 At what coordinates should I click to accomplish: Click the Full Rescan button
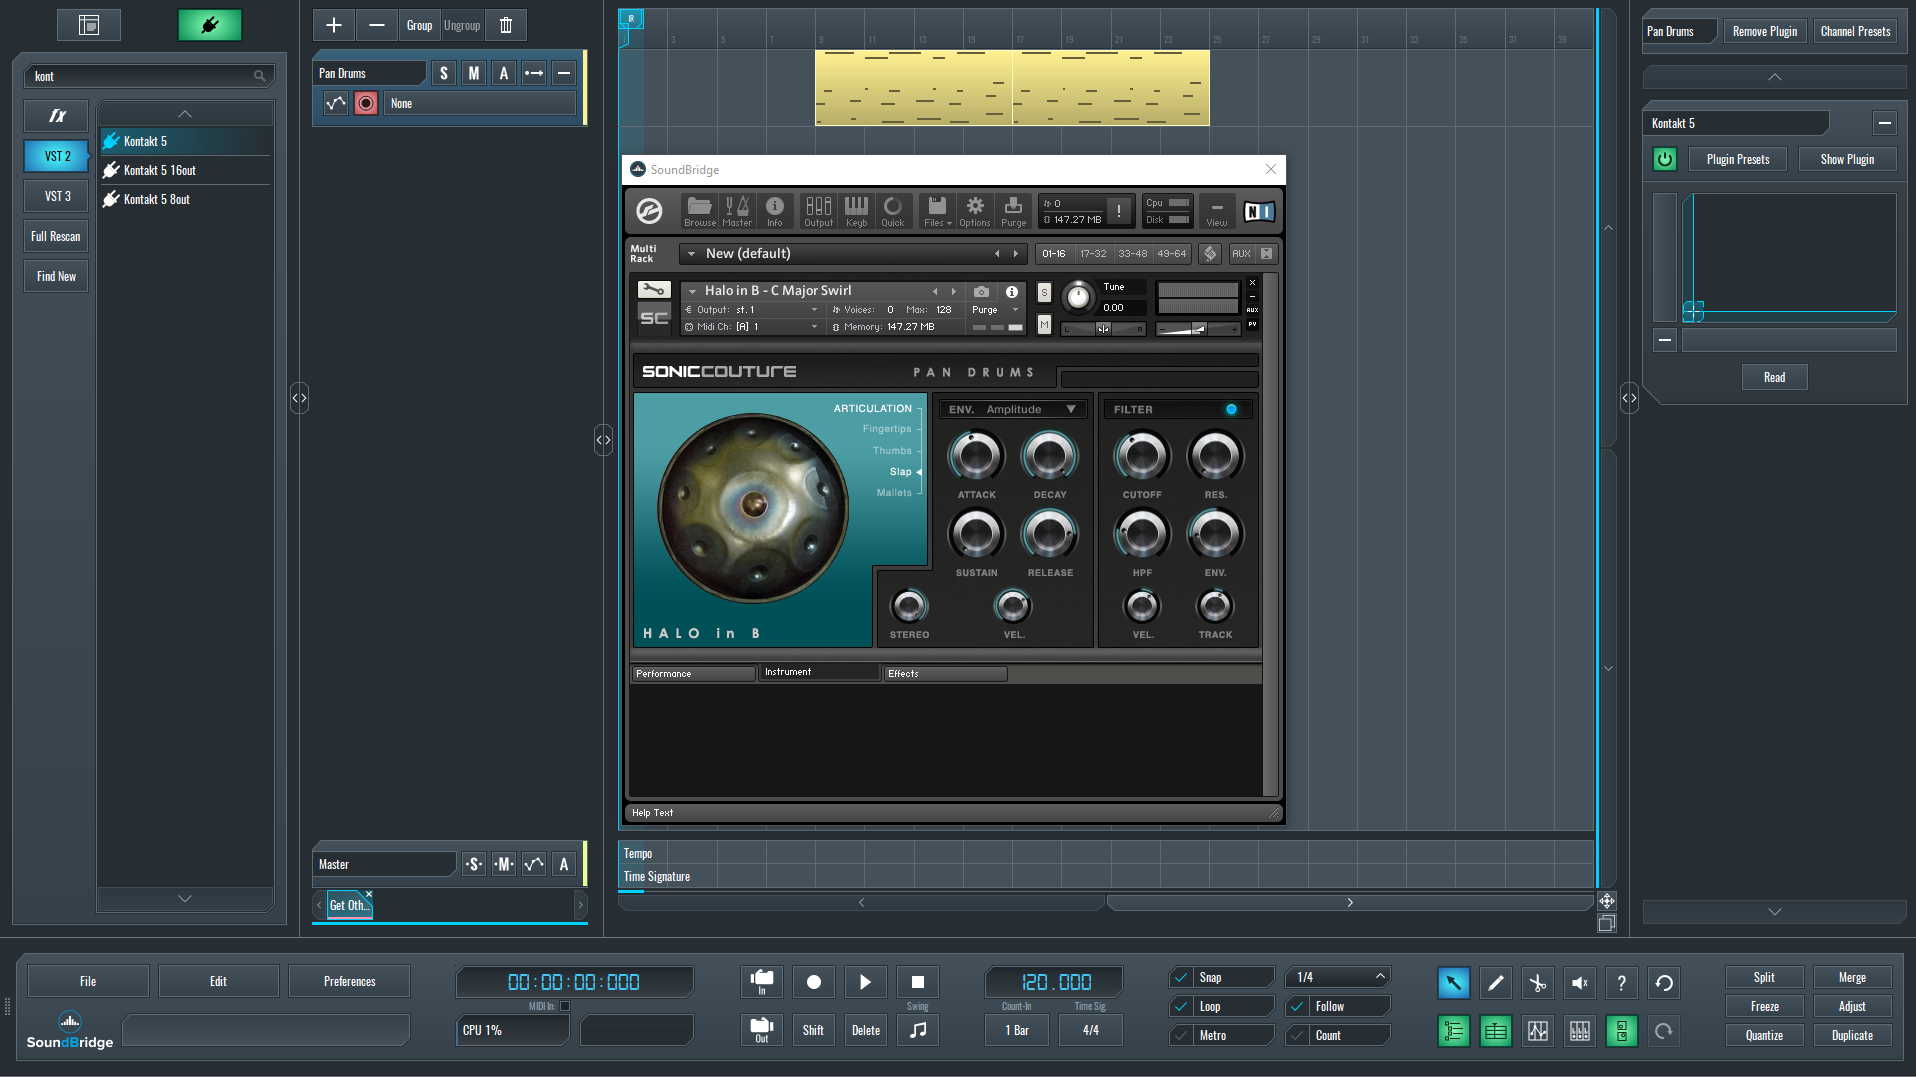point(56,236)
